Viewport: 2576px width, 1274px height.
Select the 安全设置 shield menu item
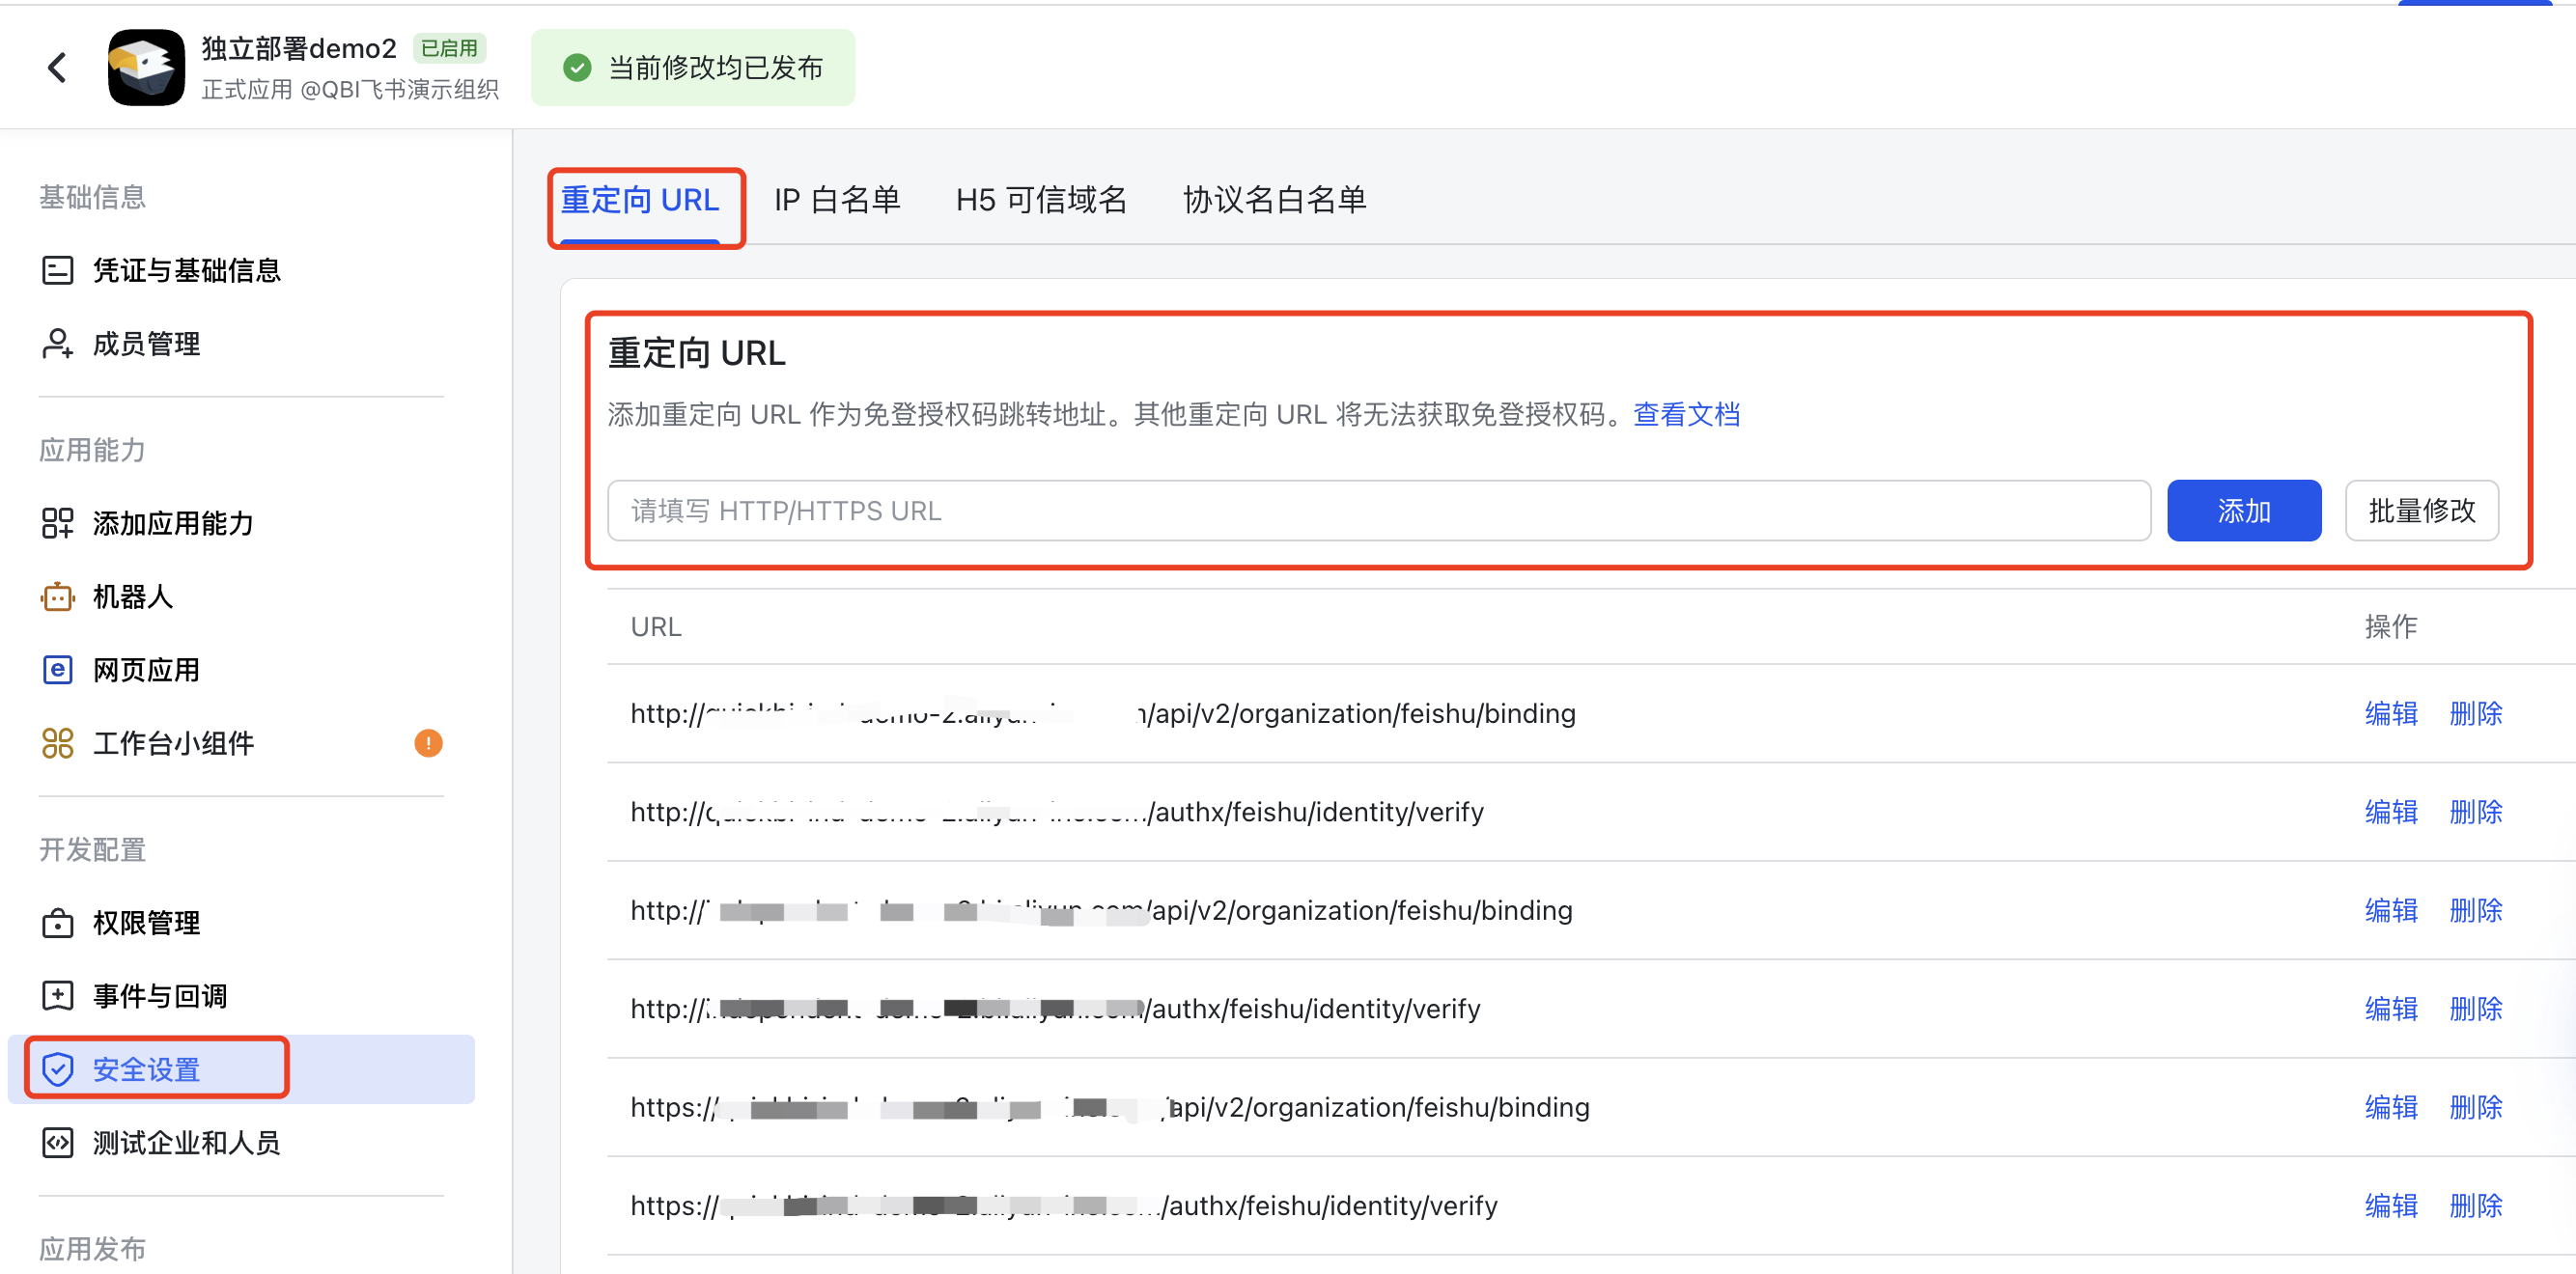(x=147, y=1069)
